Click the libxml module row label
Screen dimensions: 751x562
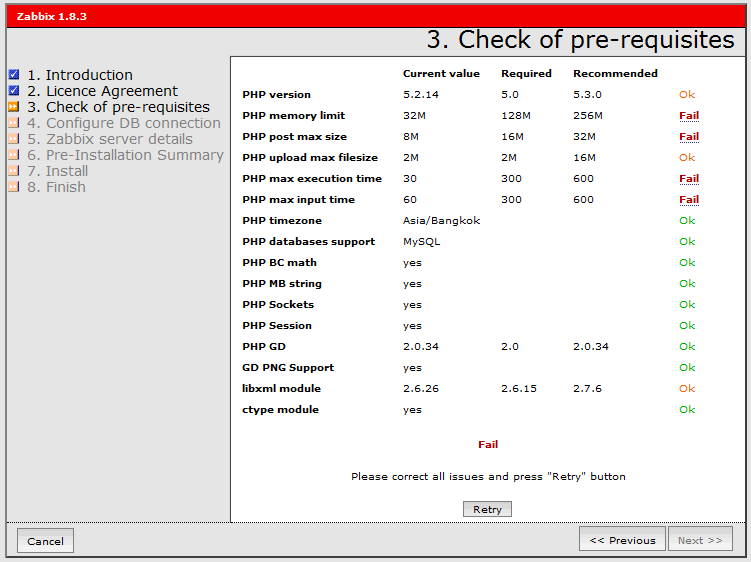tap(281, 389)
